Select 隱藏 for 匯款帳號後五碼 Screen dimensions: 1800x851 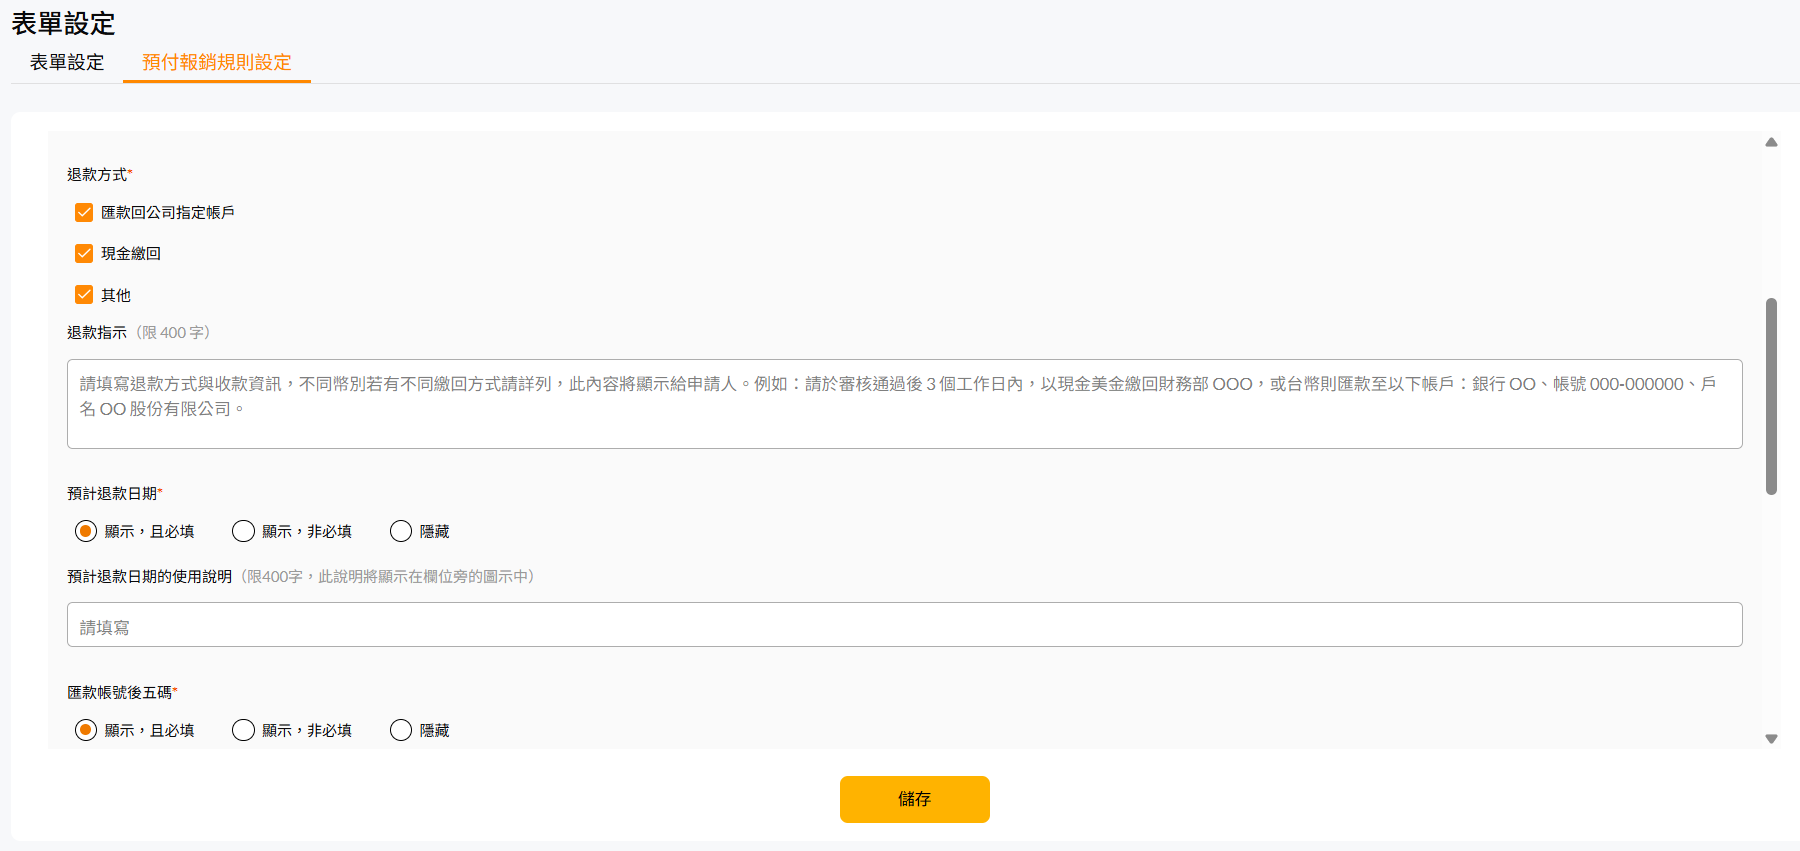[x=401, y=730]
